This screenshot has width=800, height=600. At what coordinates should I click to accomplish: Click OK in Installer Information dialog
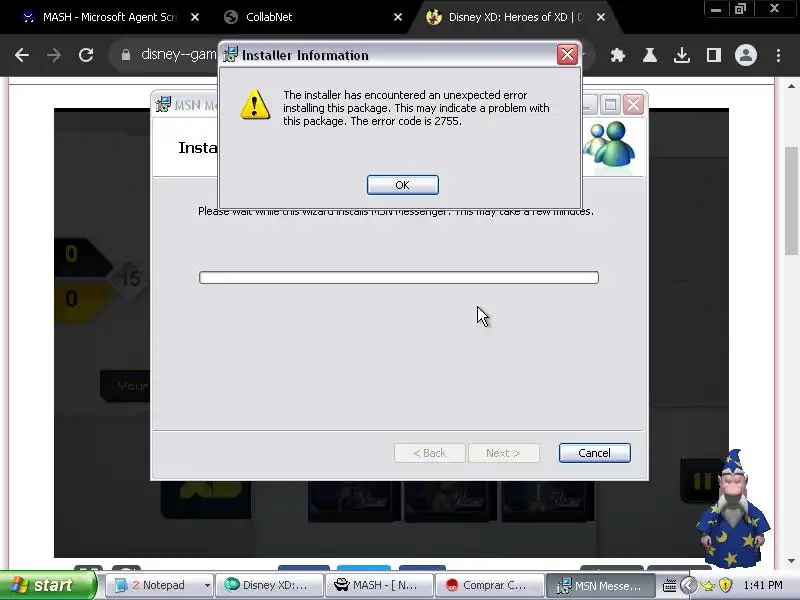coord(403,185)
